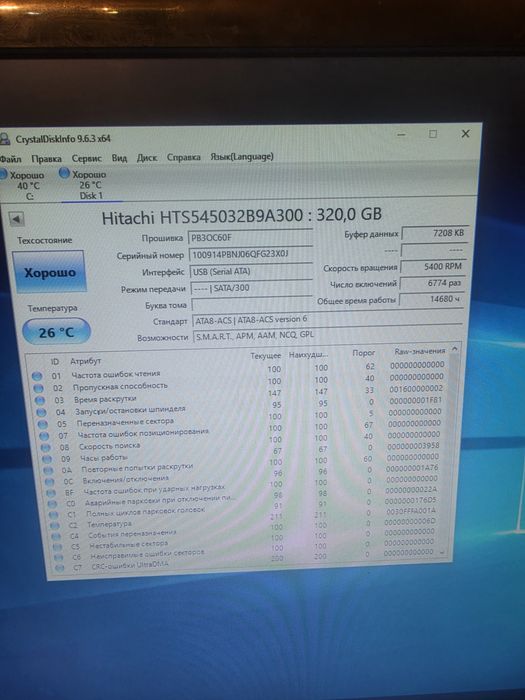The image size is (525, 700).
Task: Click the blue health icon of Disk 1
Action: (65, 173)
